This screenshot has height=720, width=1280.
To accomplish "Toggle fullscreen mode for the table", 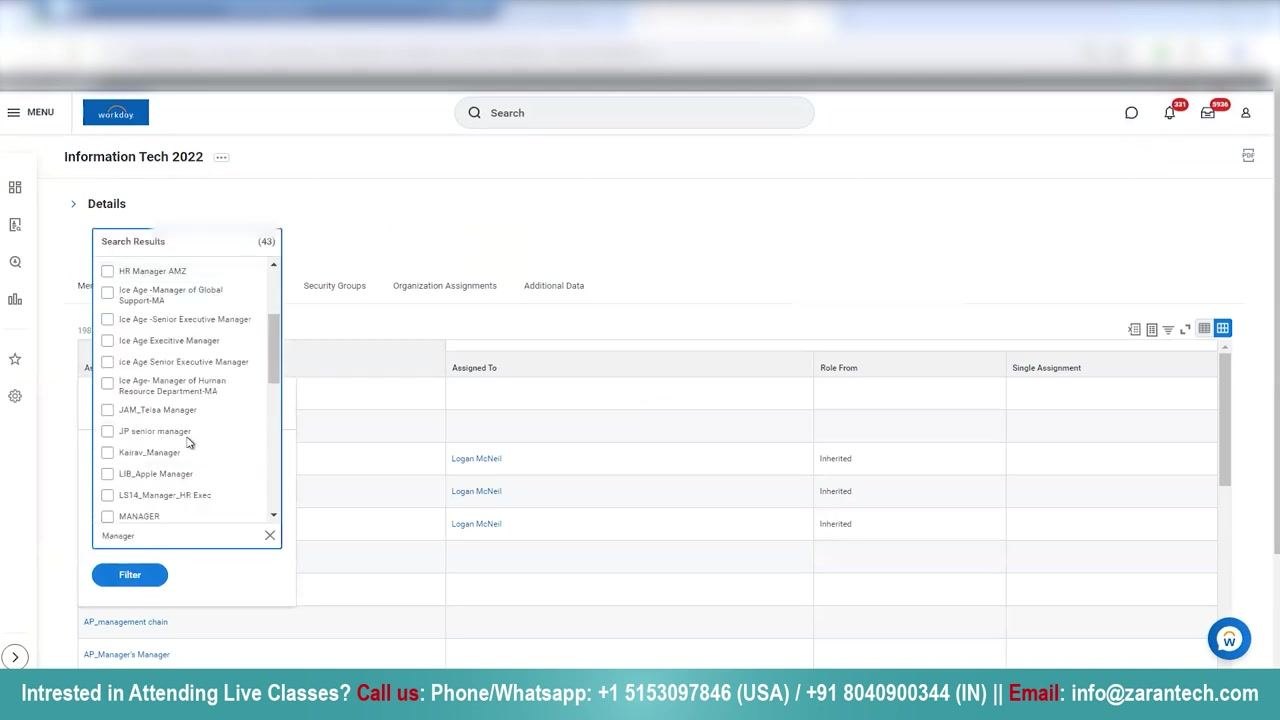I will point(1185,329).
